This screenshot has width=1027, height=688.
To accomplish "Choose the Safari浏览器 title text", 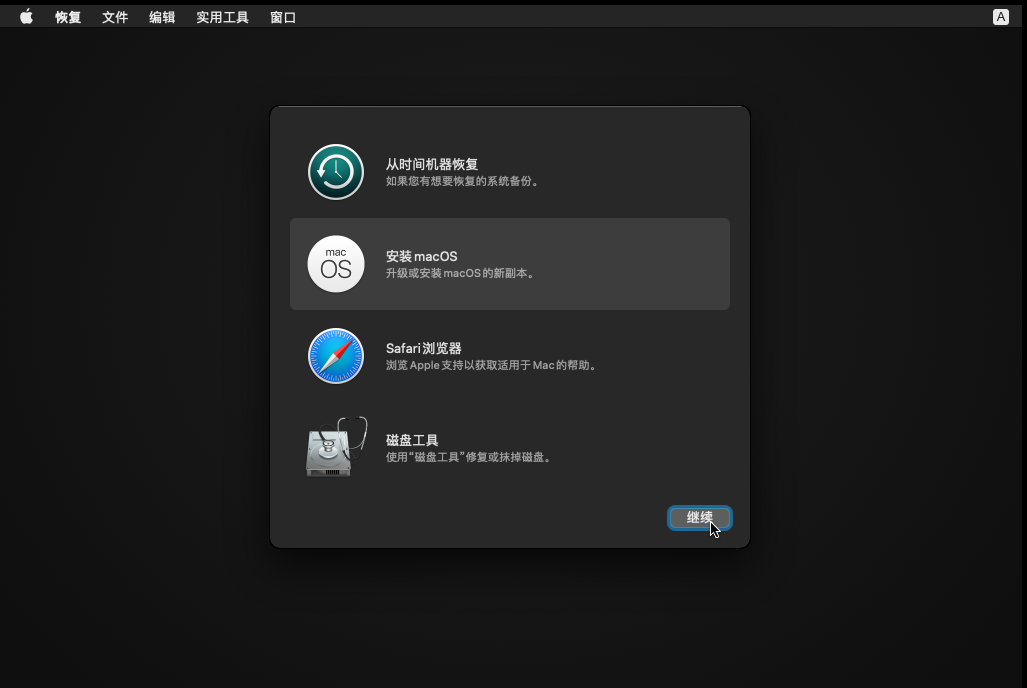I will click(x=424, y=349).
